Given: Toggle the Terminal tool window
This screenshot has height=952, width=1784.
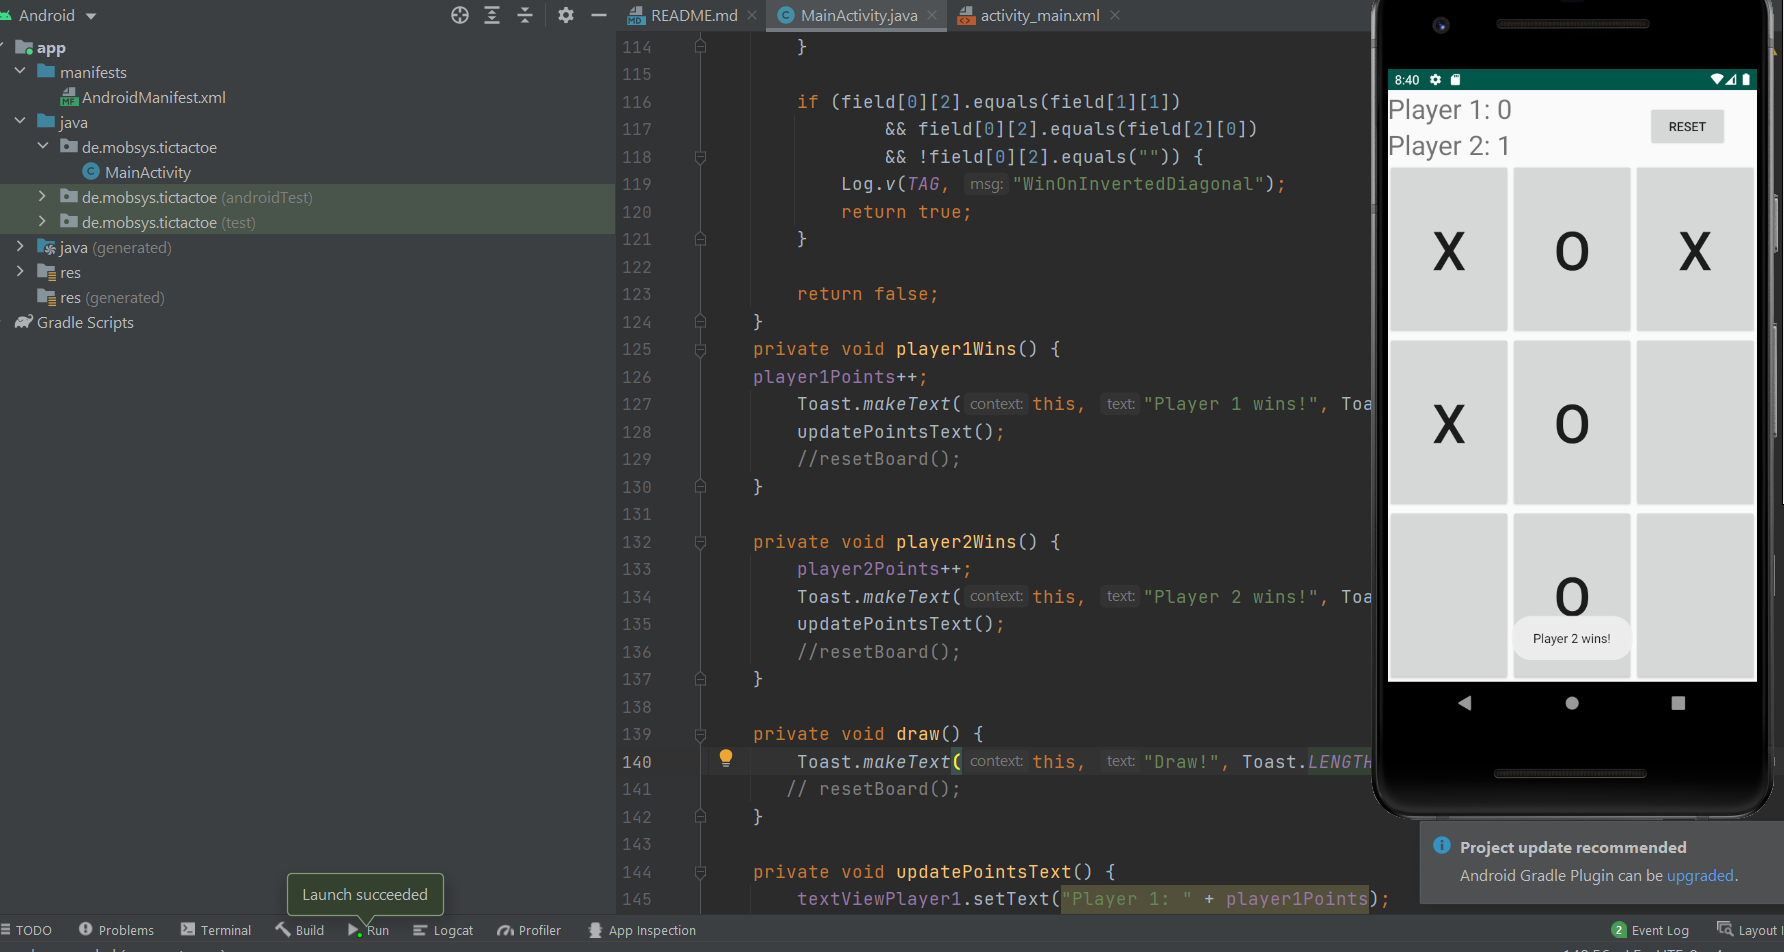Looking at the screenshot, I should pyautogui.click(x=215, y=930).
